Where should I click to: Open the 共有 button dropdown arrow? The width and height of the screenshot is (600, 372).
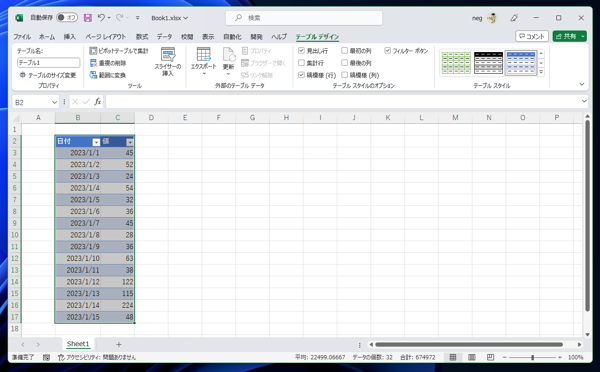coord(583,36)
